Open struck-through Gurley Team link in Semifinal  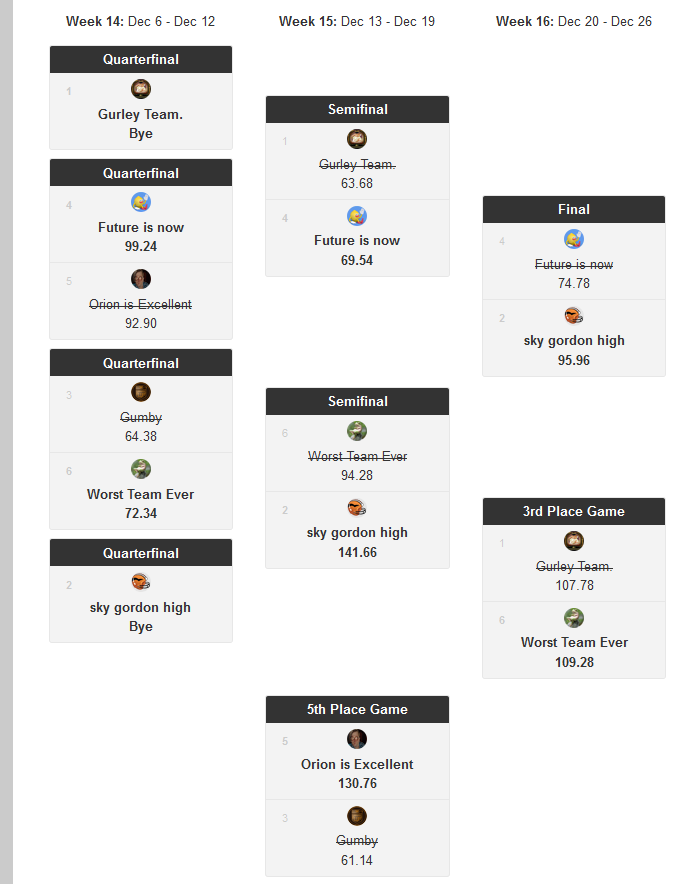click(x=357, y=165)
